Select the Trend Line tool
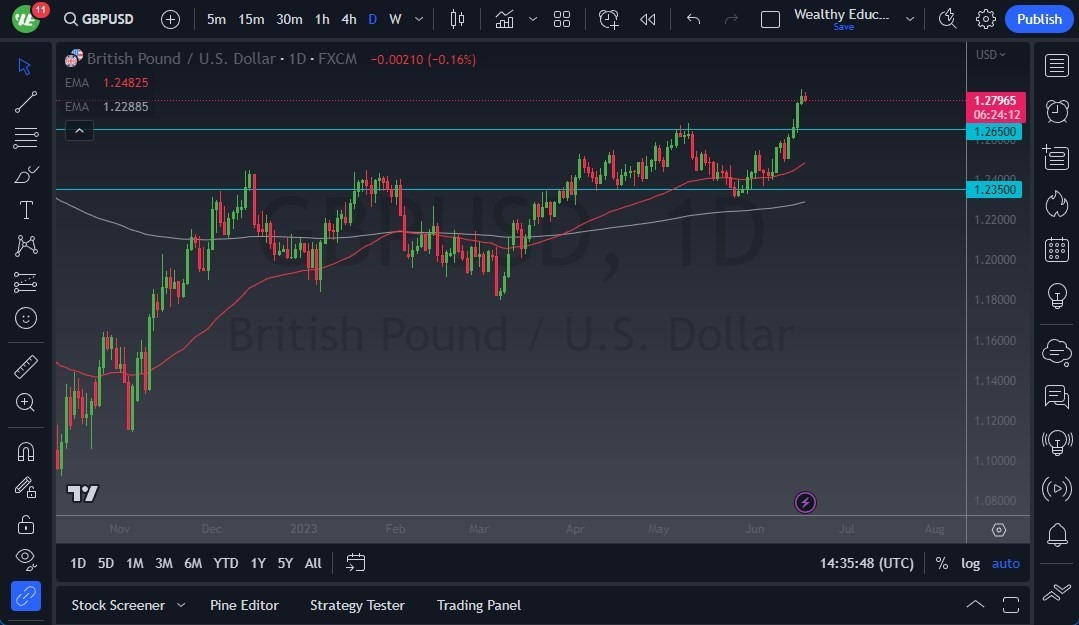This screenshot has width=1079, height=625. (x=26, y=102)
